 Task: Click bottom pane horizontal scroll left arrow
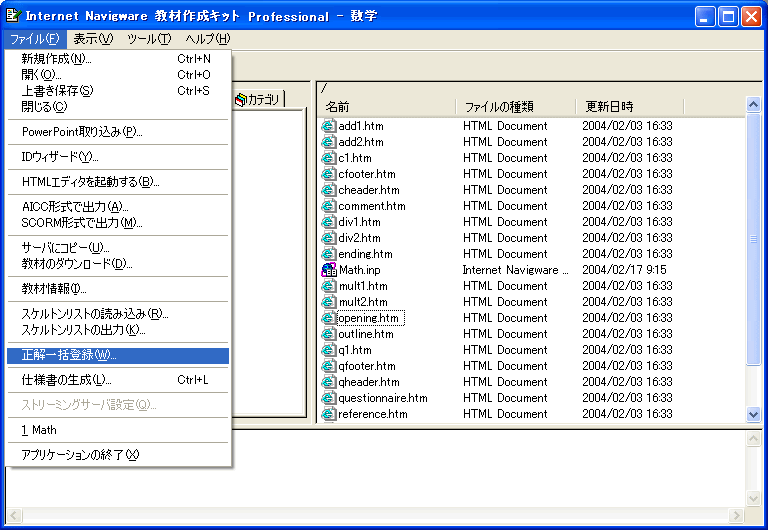14,515
